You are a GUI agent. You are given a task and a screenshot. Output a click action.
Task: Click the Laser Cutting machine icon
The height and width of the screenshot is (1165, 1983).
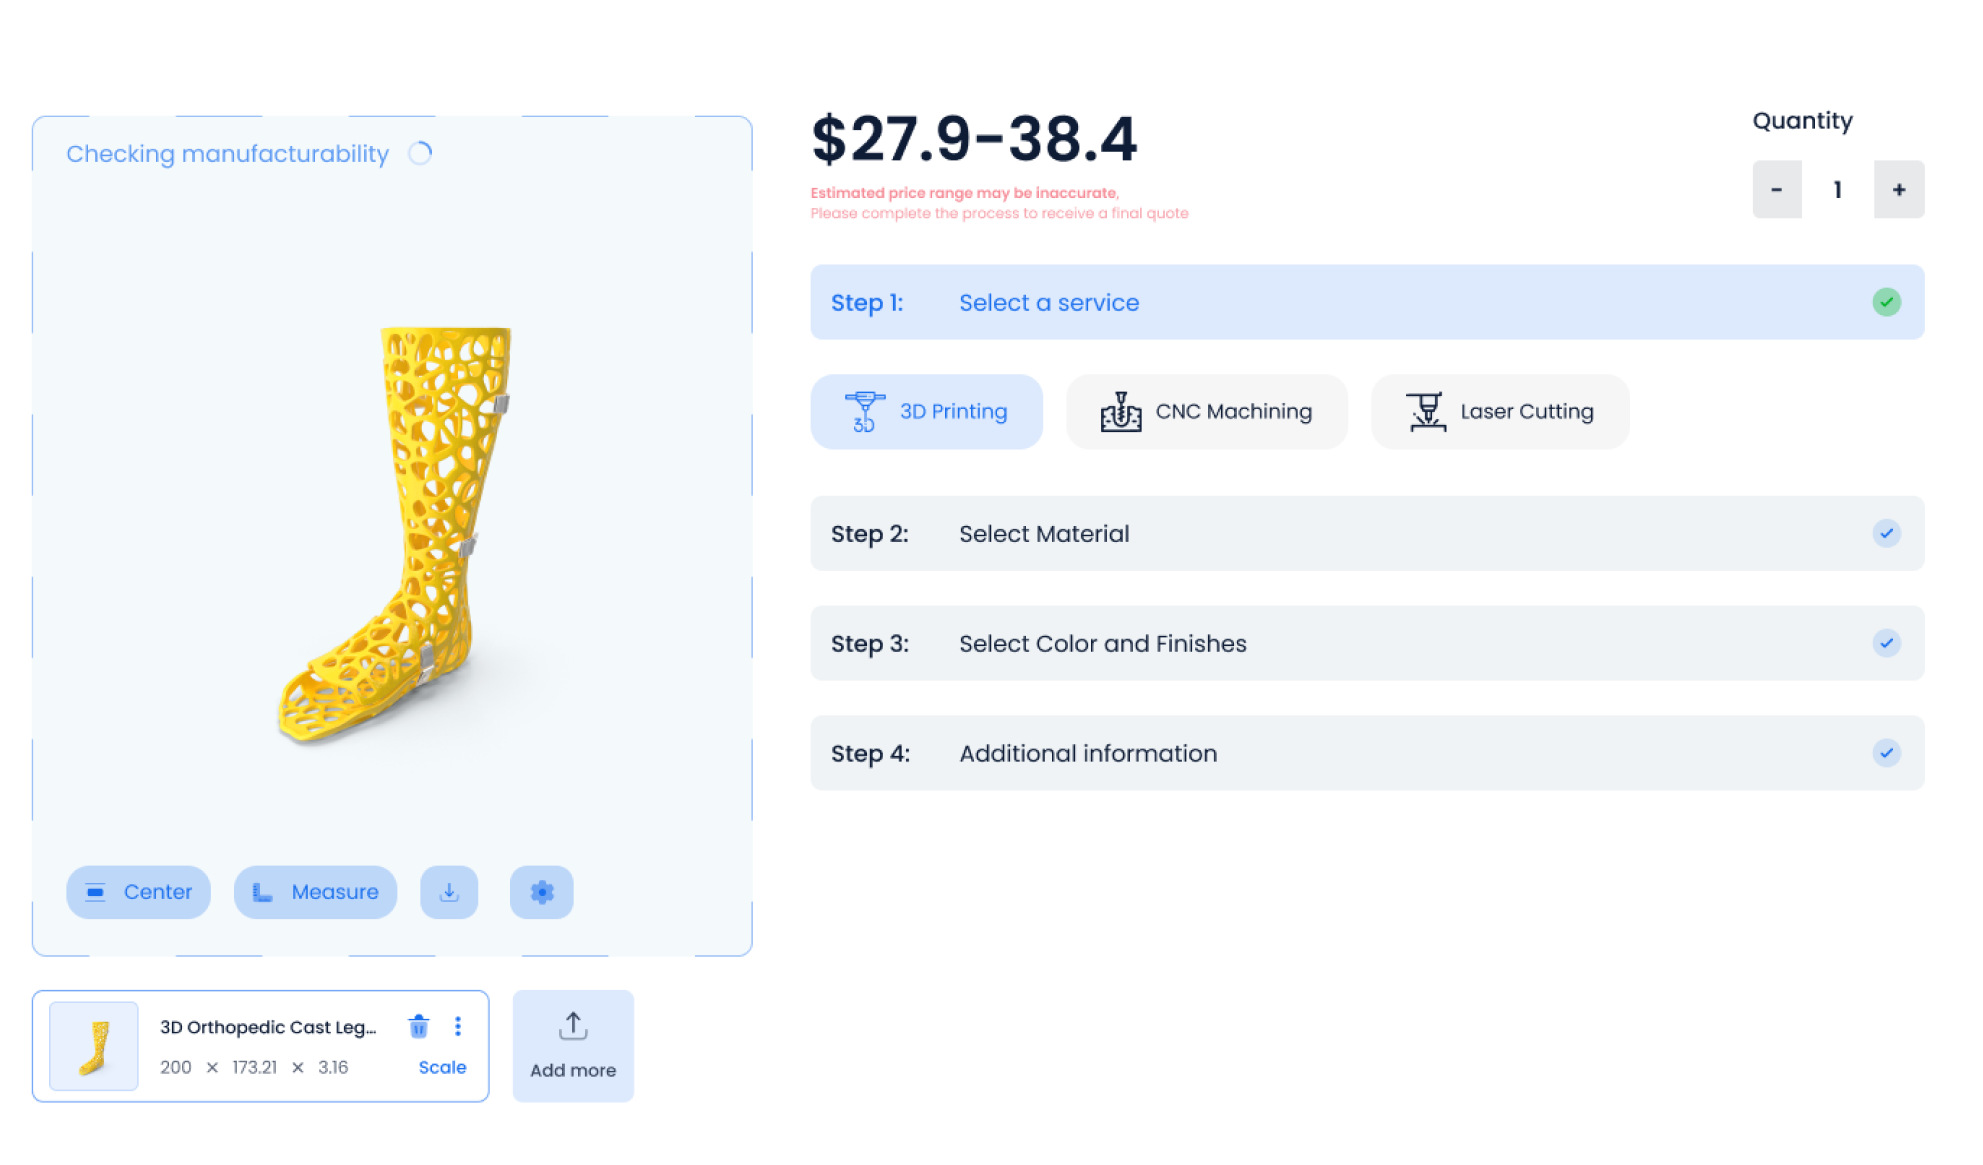[1426, 411]
